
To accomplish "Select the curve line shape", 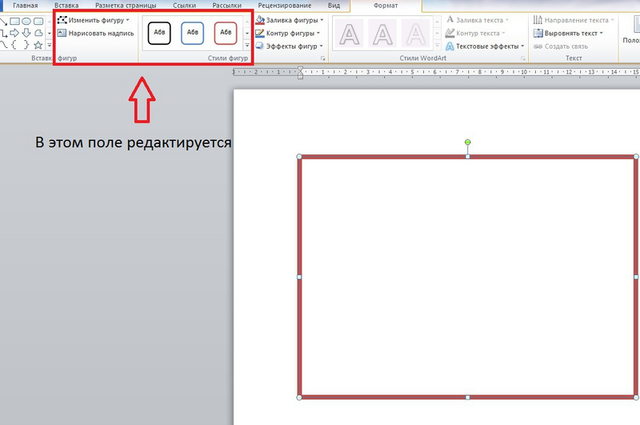I will [x=3, y=45].
